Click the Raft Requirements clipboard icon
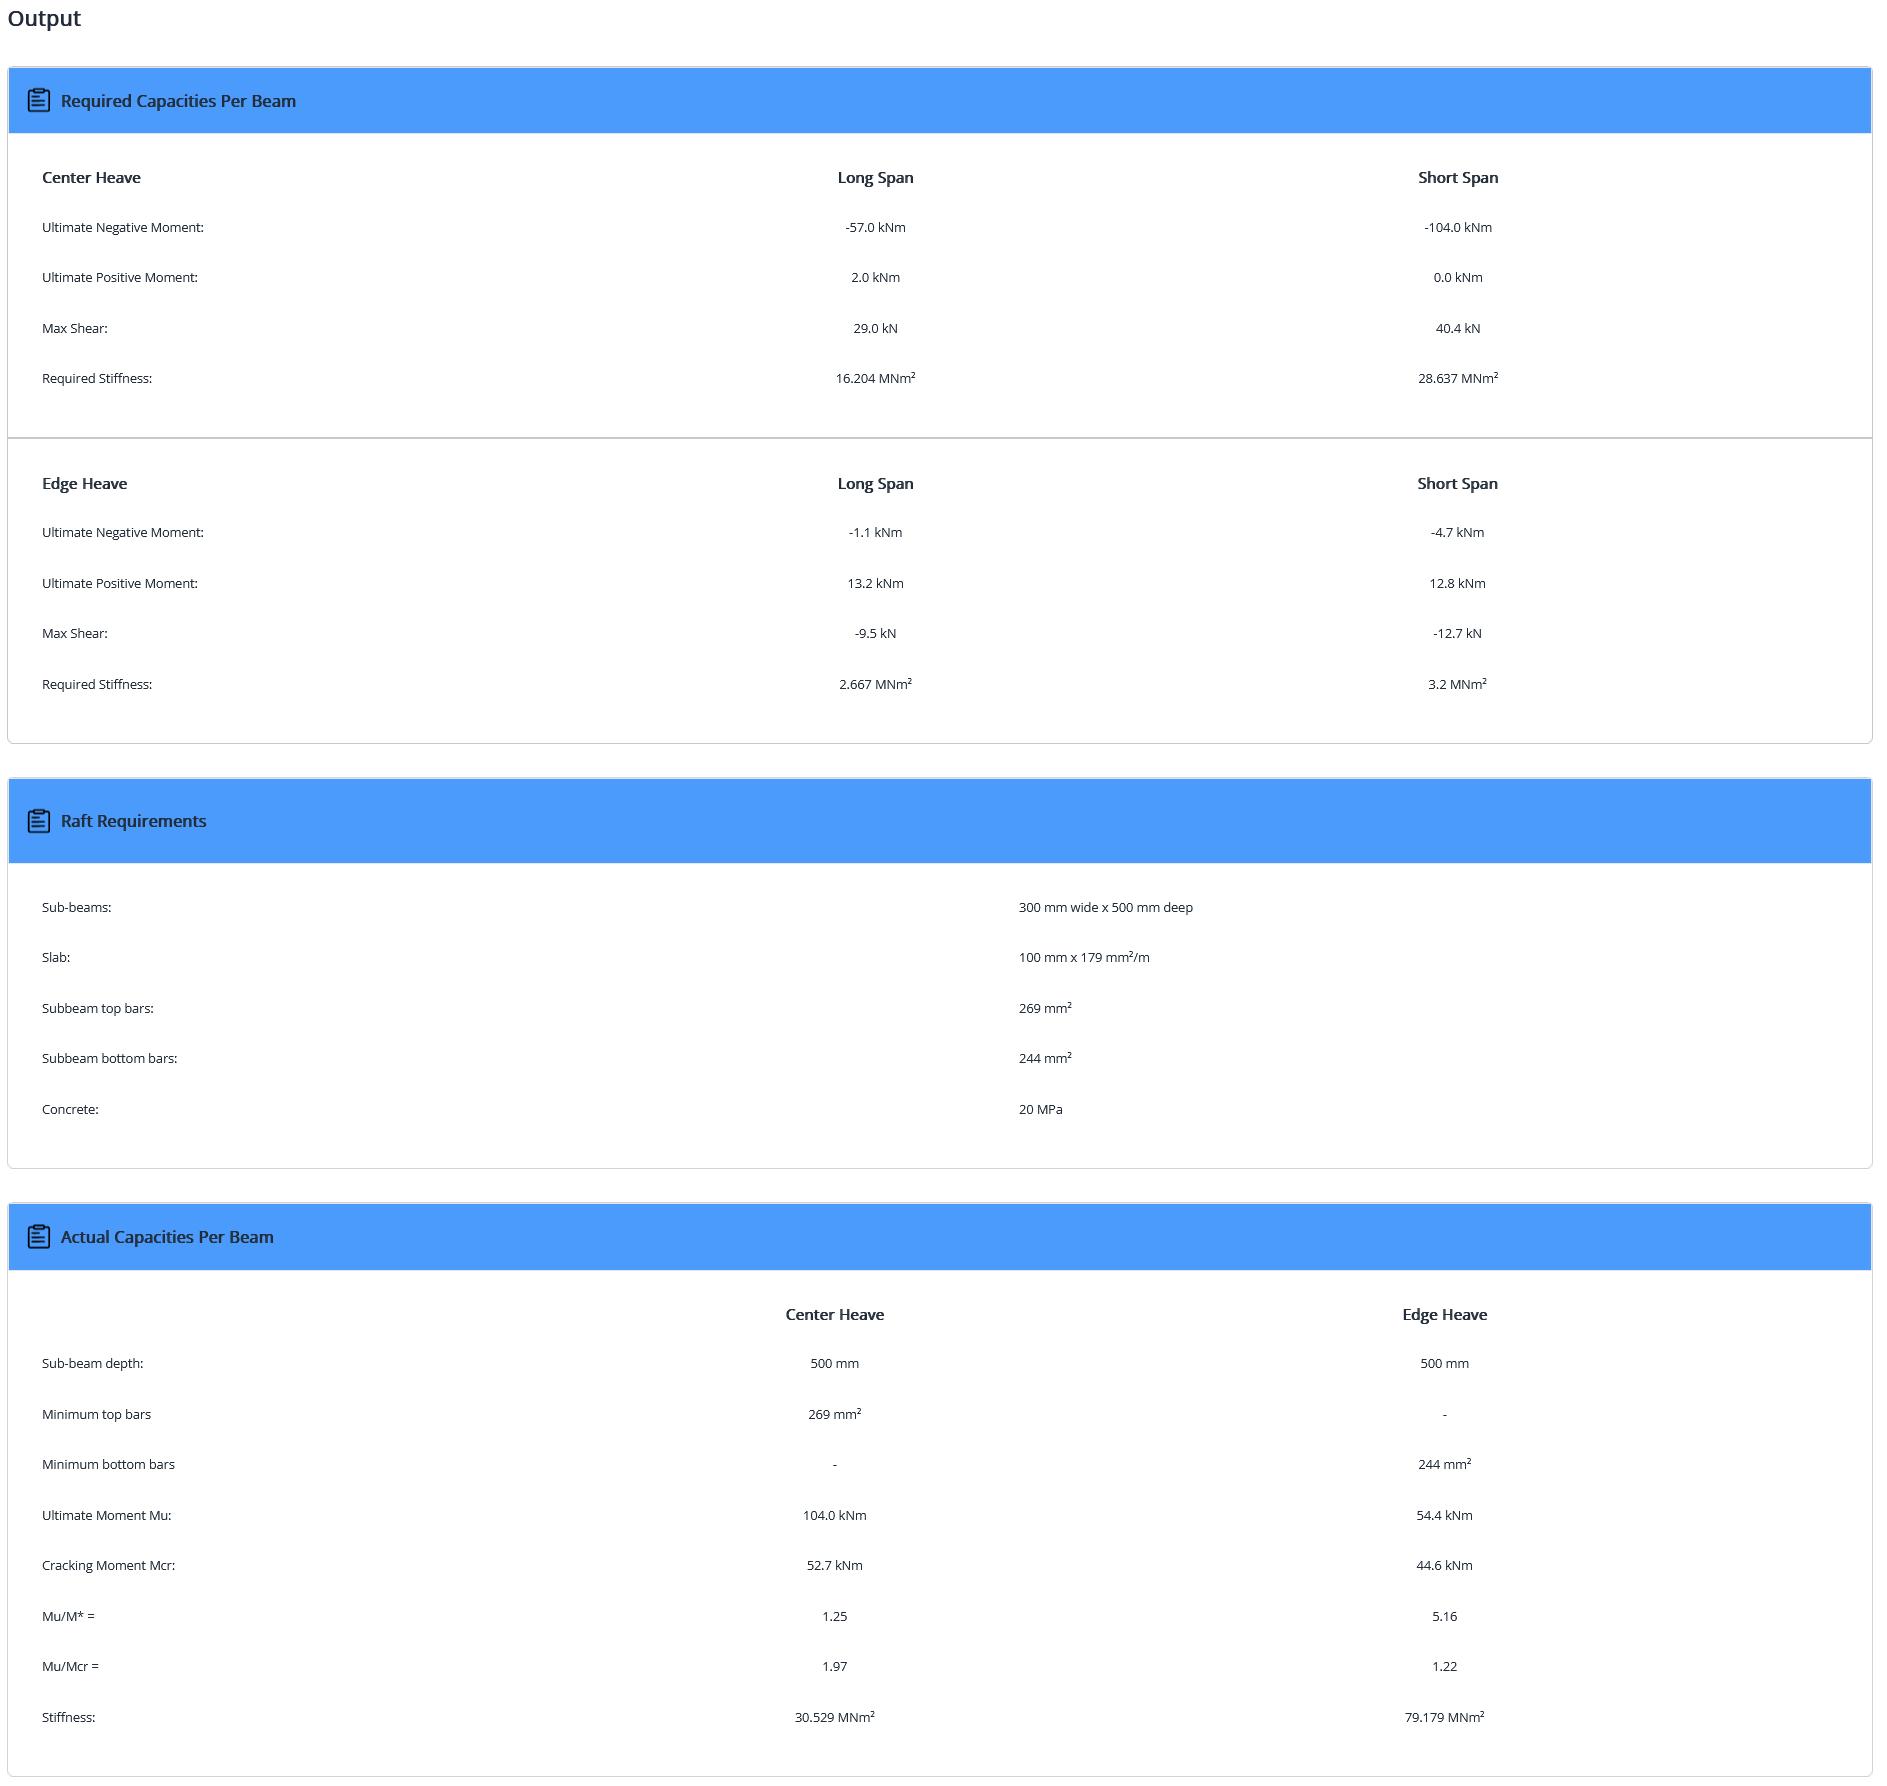The width and height of the screenshot is (1887, 1786). (x=38, y=821)
